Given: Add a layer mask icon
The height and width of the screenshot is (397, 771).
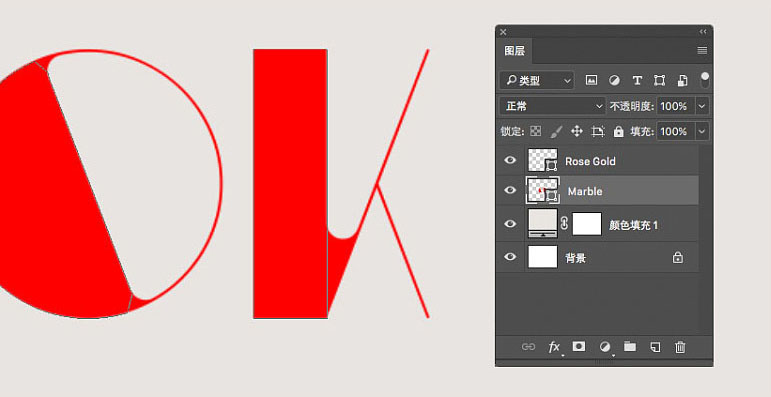Looking at the screenshot, I should pyautogui.click(x=579, y=346).
